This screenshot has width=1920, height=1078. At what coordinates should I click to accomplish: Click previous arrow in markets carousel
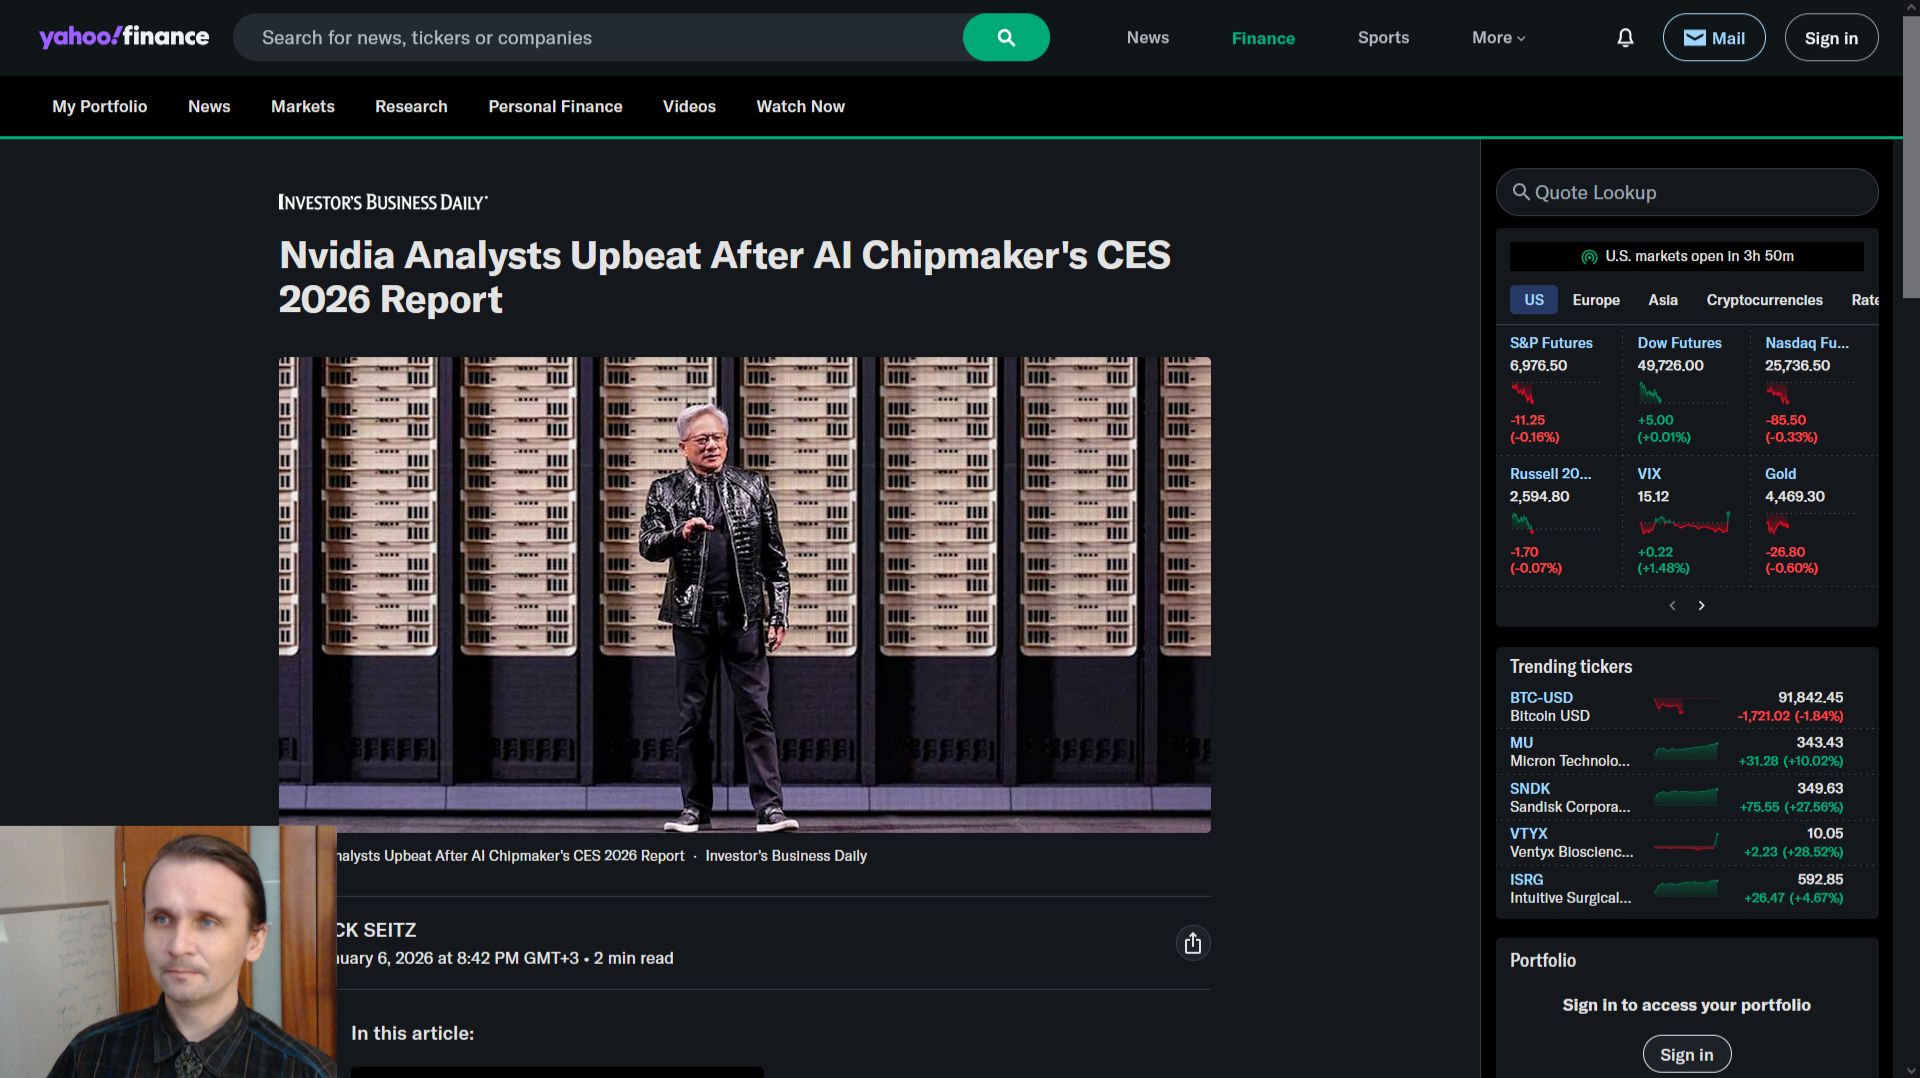[x=1672, y=605]
